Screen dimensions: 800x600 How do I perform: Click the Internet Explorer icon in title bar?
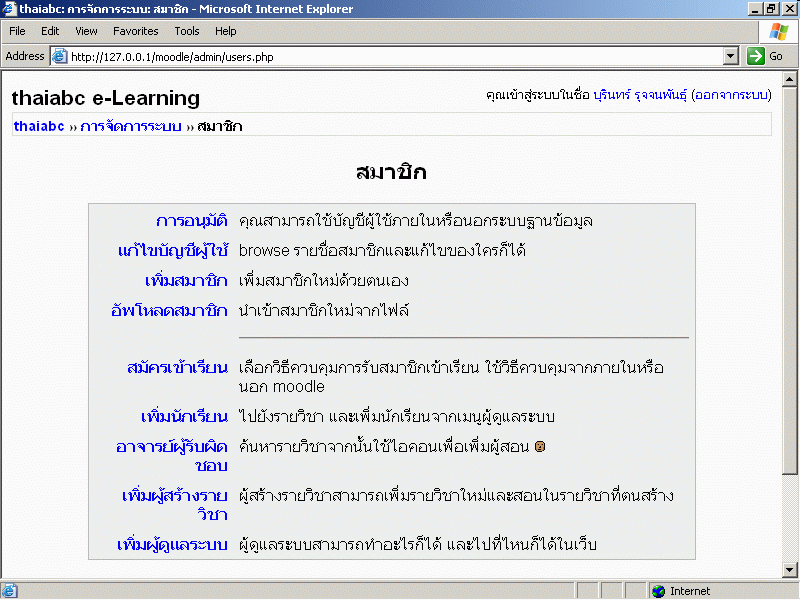(x=9, y=9)
